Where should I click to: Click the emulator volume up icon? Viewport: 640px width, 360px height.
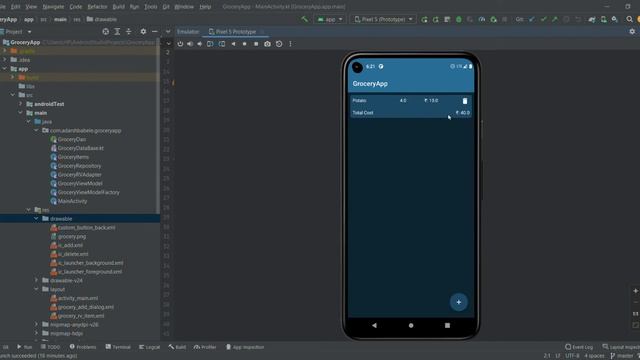tap(190, 44)
